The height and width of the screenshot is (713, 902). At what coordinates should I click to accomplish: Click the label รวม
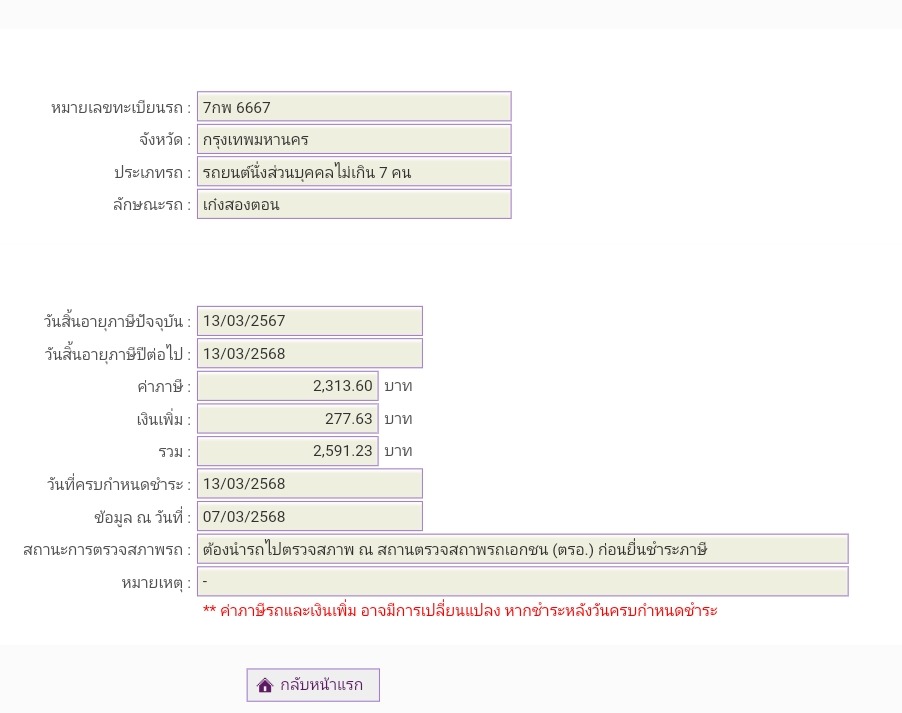coord(174,452)
